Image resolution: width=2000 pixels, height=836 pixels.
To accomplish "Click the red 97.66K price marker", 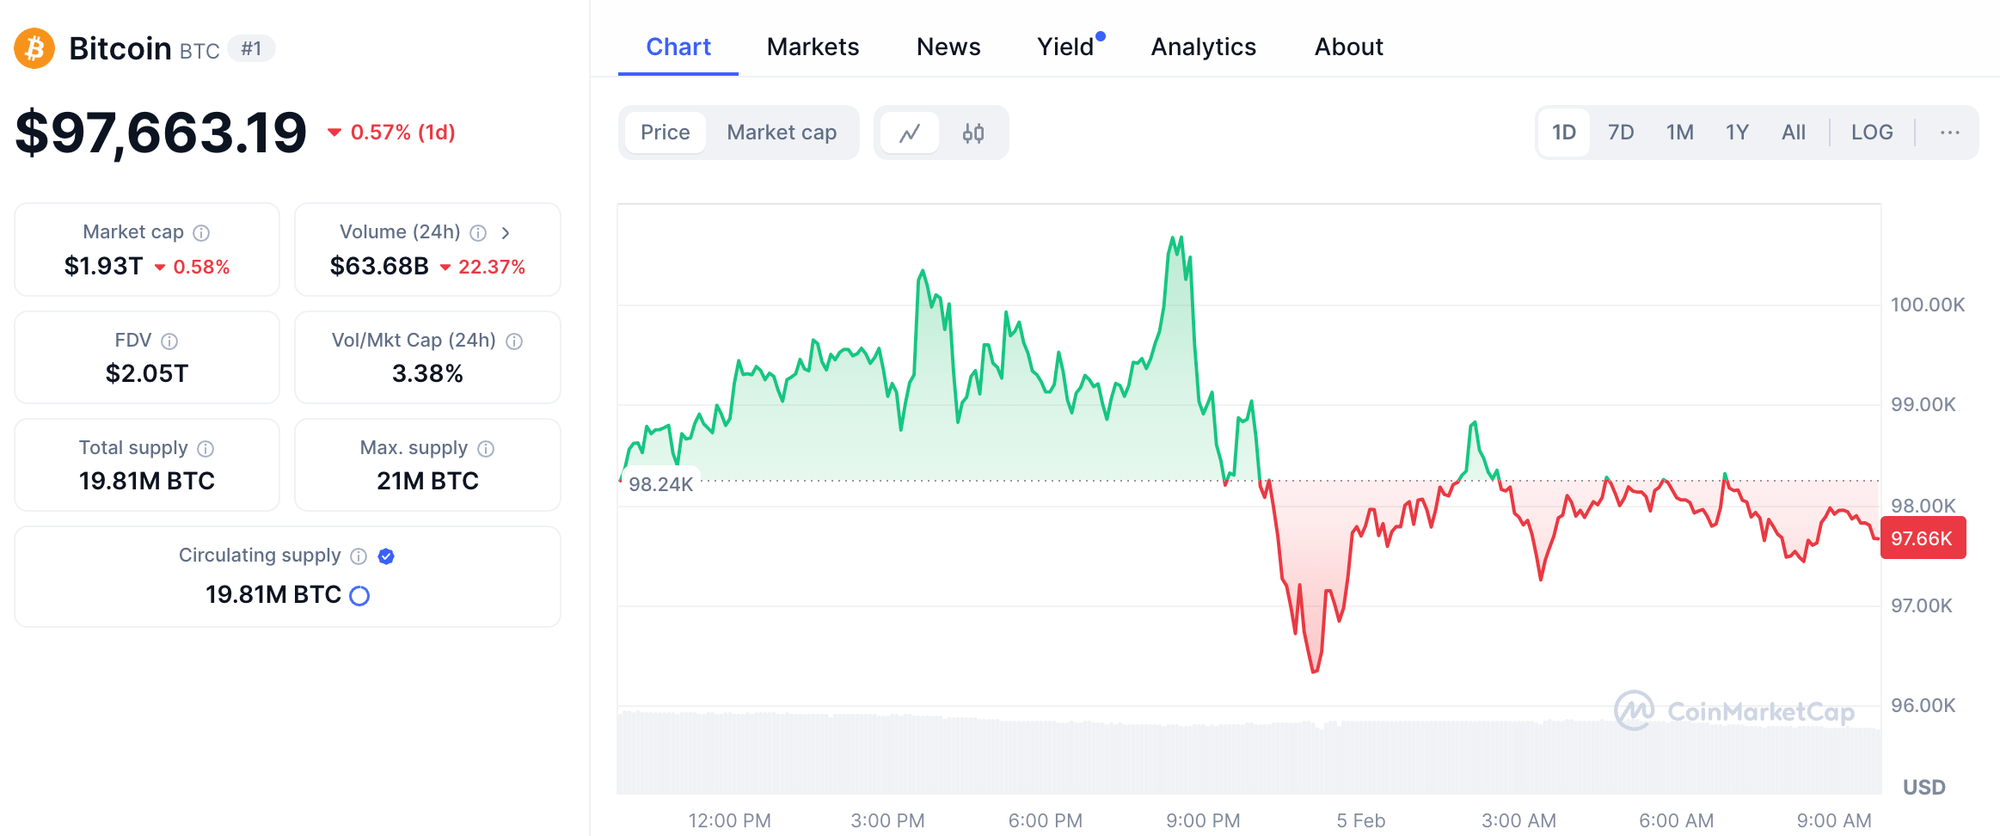I will (1922, 538).
